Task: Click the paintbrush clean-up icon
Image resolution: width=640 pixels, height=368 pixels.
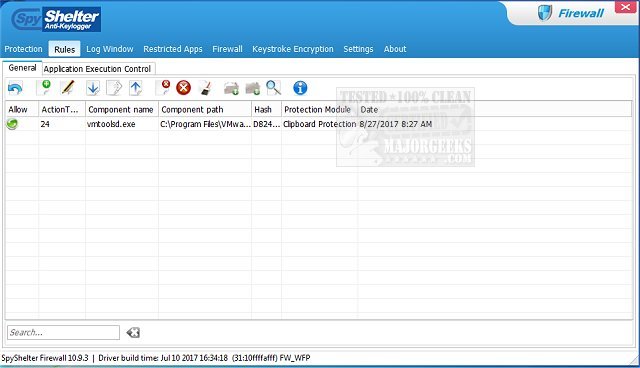Action: point(205,88)
